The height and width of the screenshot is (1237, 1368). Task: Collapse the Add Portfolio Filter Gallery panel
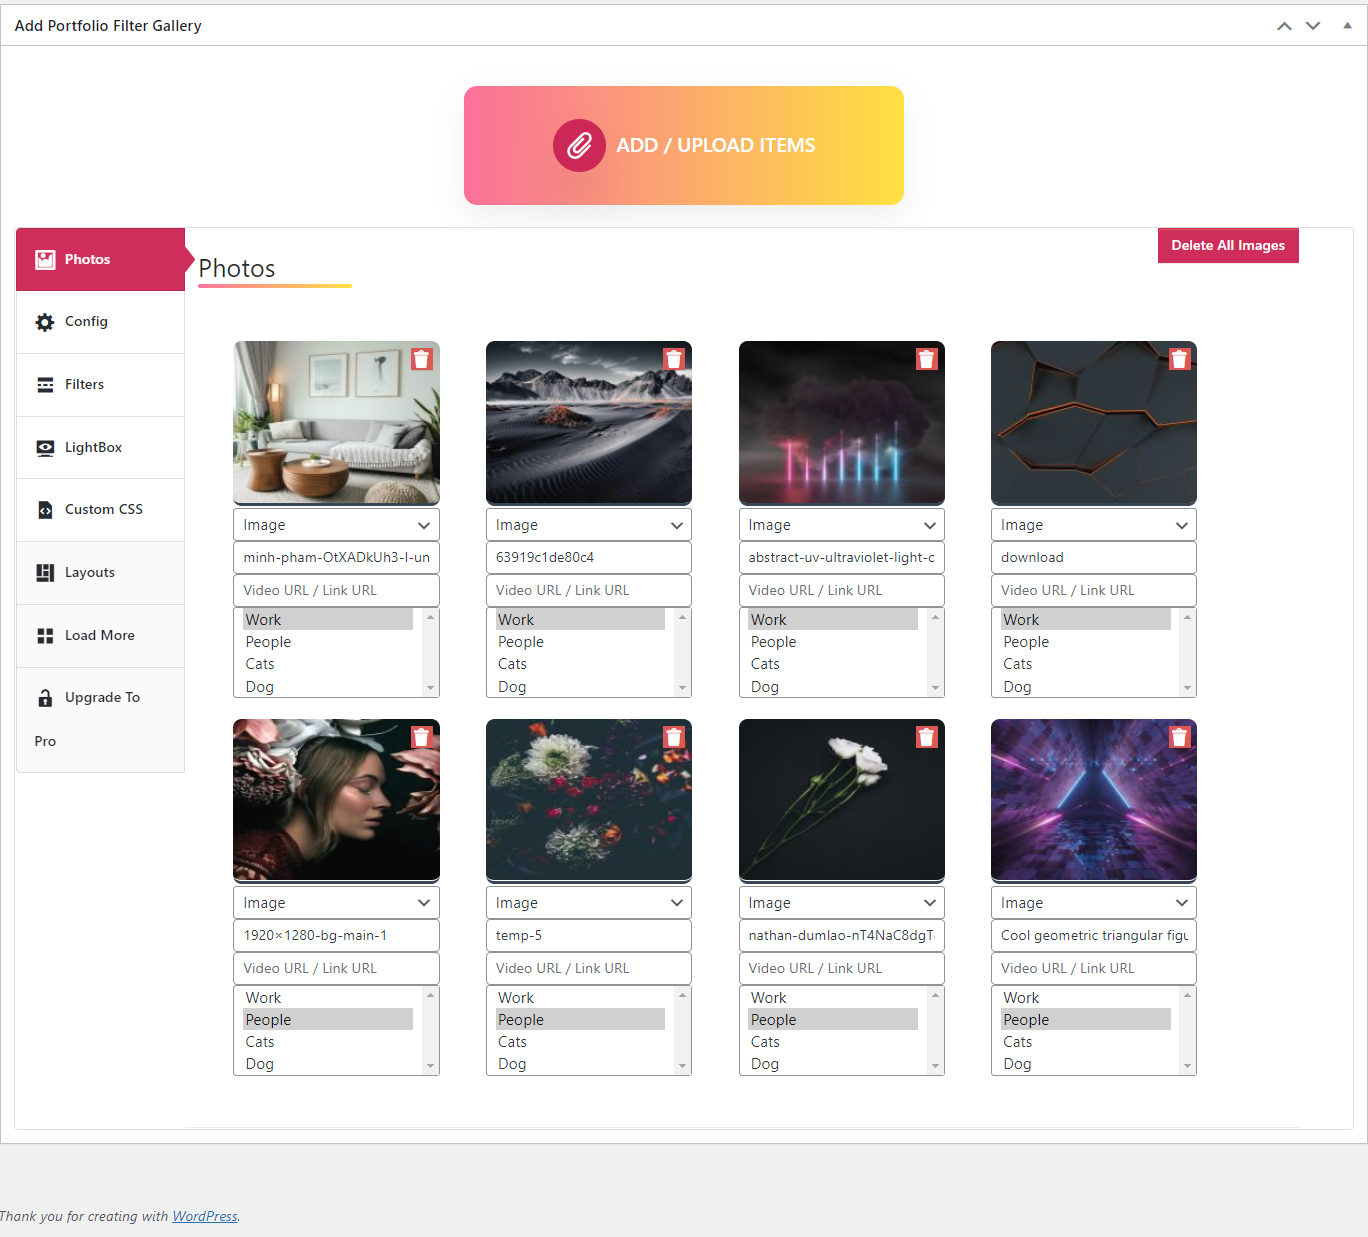tap(1347, 26)
